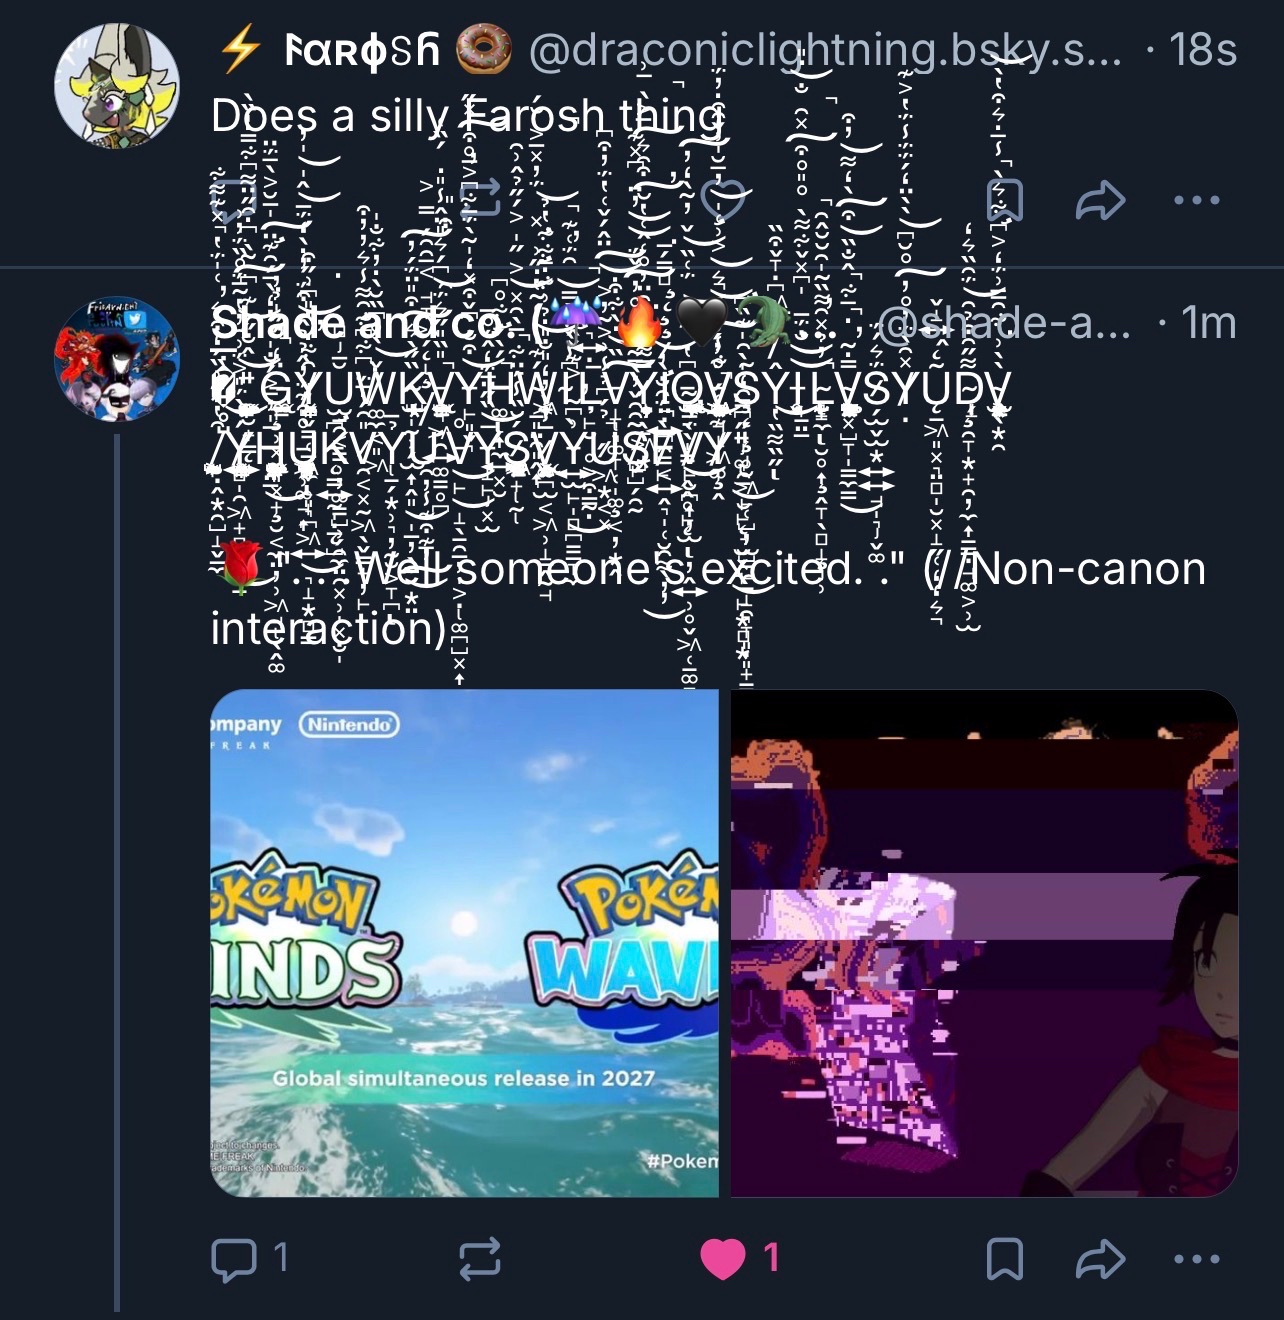Viewport: 1284px width, 1320px height.
Task: Repost the Shade and co post
Action: pyautogui.click(x=479, y=1259)
